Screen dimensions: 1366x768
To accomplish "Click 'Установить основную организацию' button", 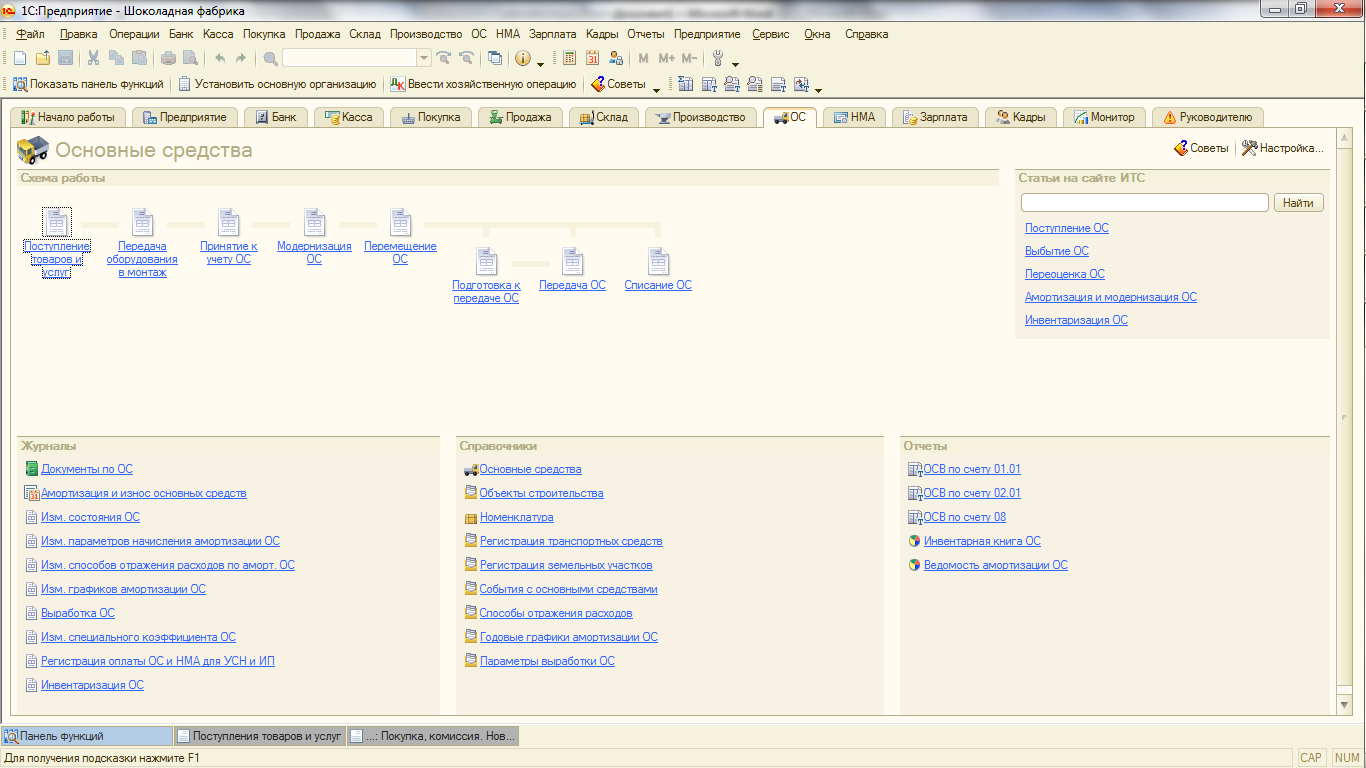I will pyautogui.click(x=277, y=84).
